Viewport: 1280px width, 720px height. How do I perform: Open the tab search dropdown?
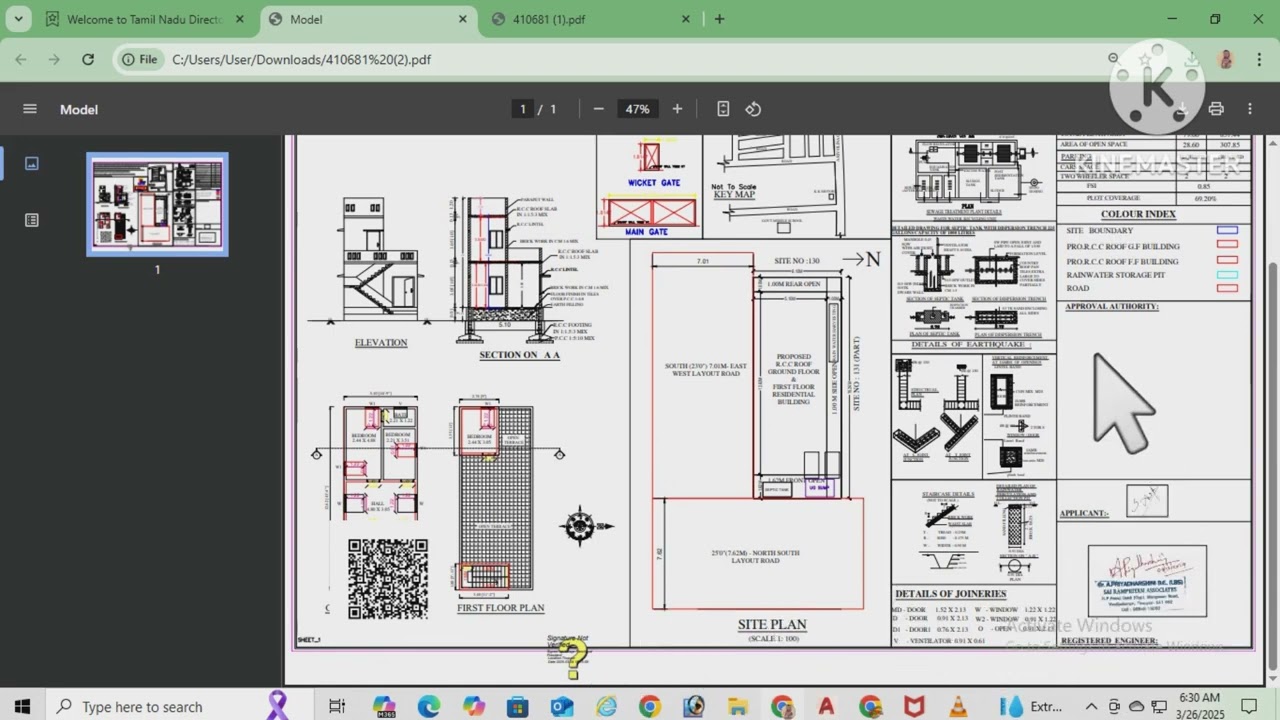18,19
